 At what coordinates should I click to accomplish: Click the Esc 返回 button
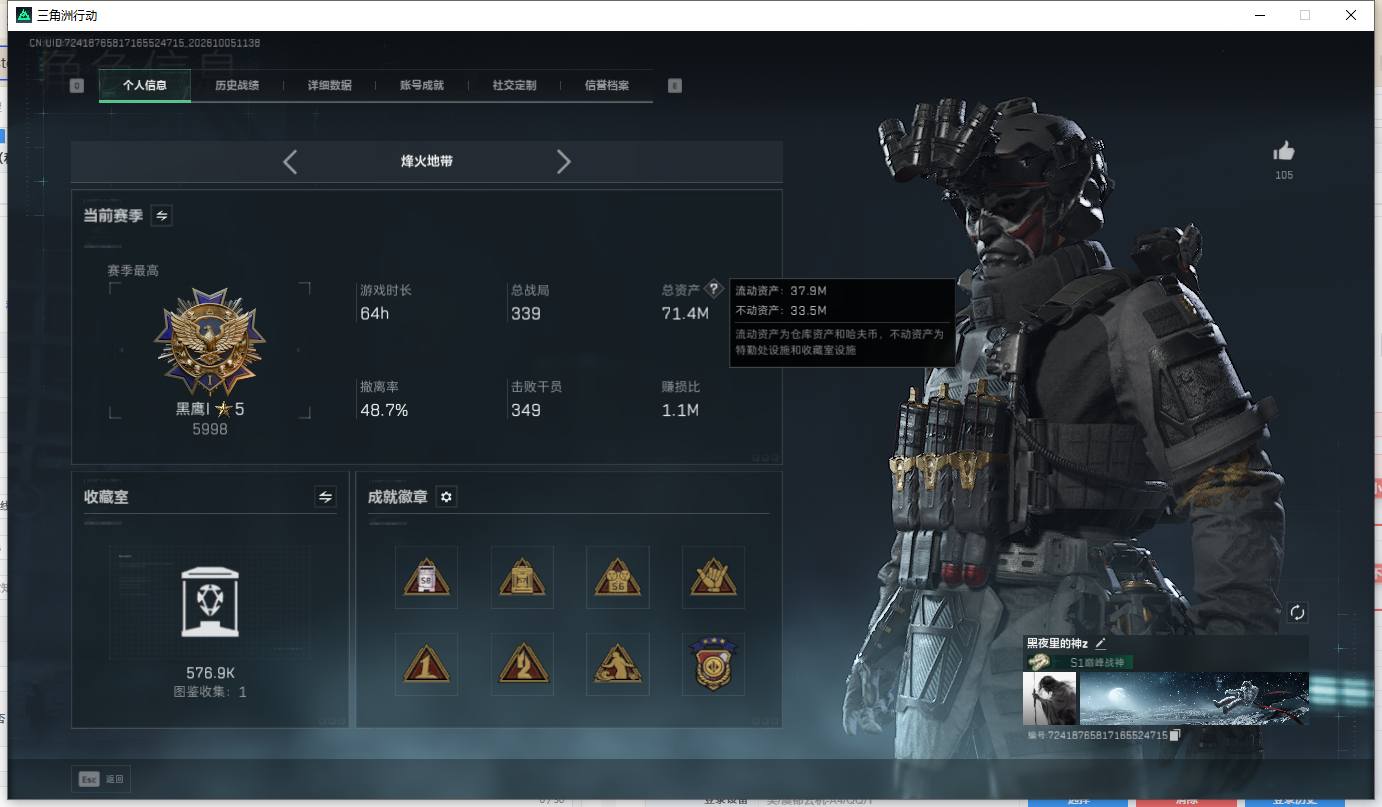pyautogui.click(x=101, y=779)
